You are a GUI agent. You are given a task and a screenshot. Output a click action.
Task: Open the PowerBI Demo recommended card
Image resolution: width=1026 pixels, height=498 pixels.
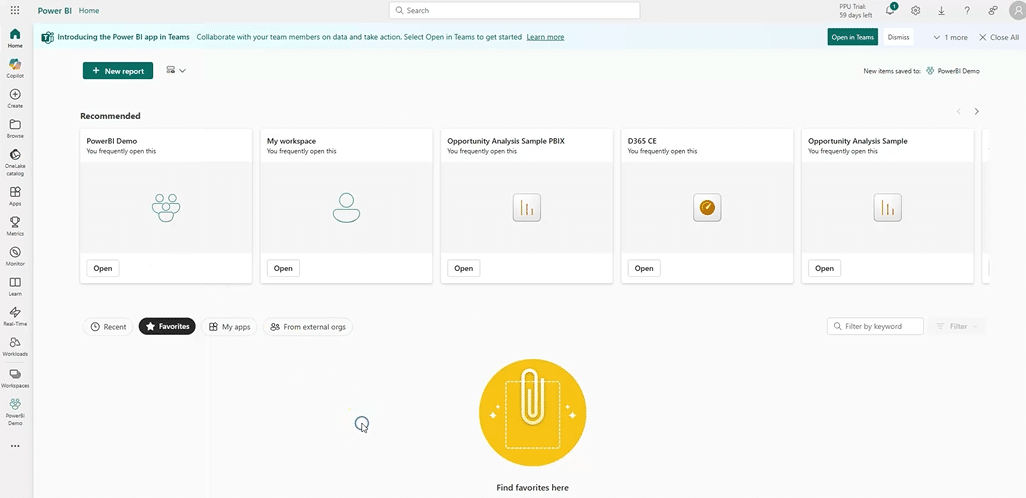(103, 268)
